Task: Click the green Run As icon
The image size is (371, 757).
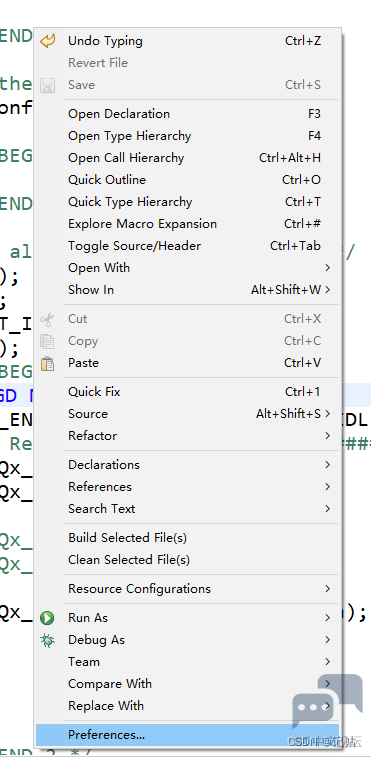Action: [47, 618]
